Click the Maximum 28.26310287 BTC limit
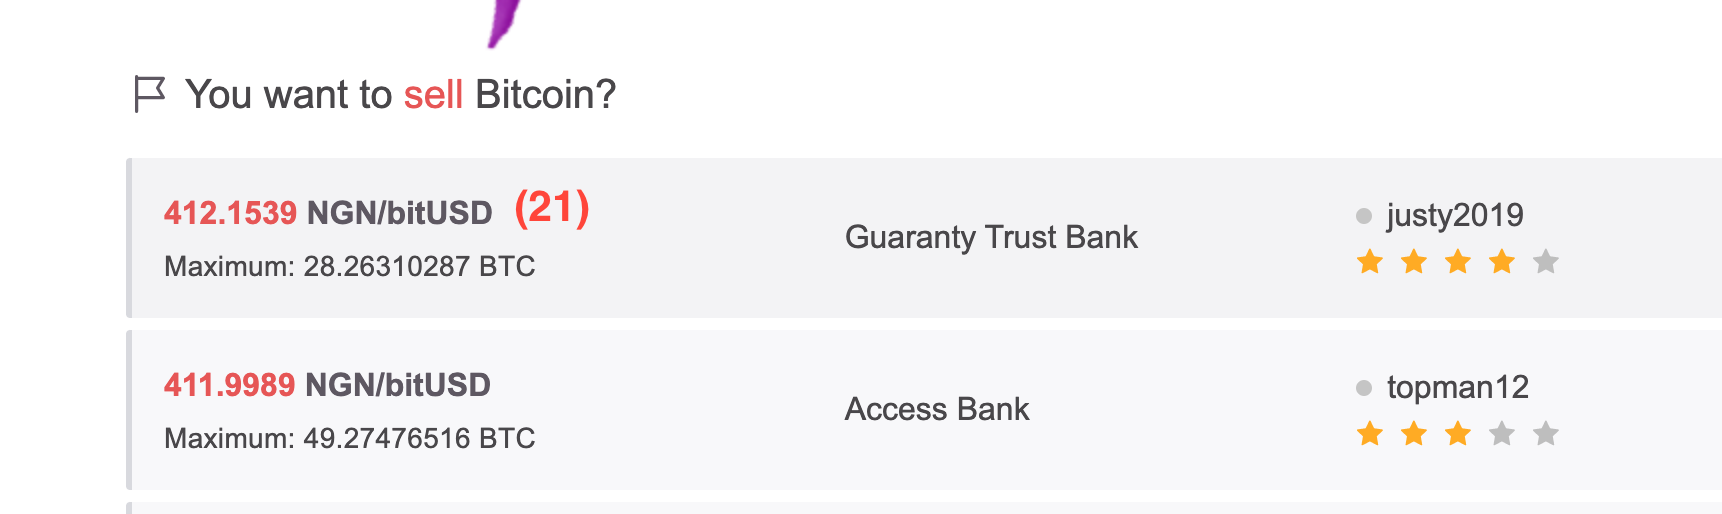 349,267
